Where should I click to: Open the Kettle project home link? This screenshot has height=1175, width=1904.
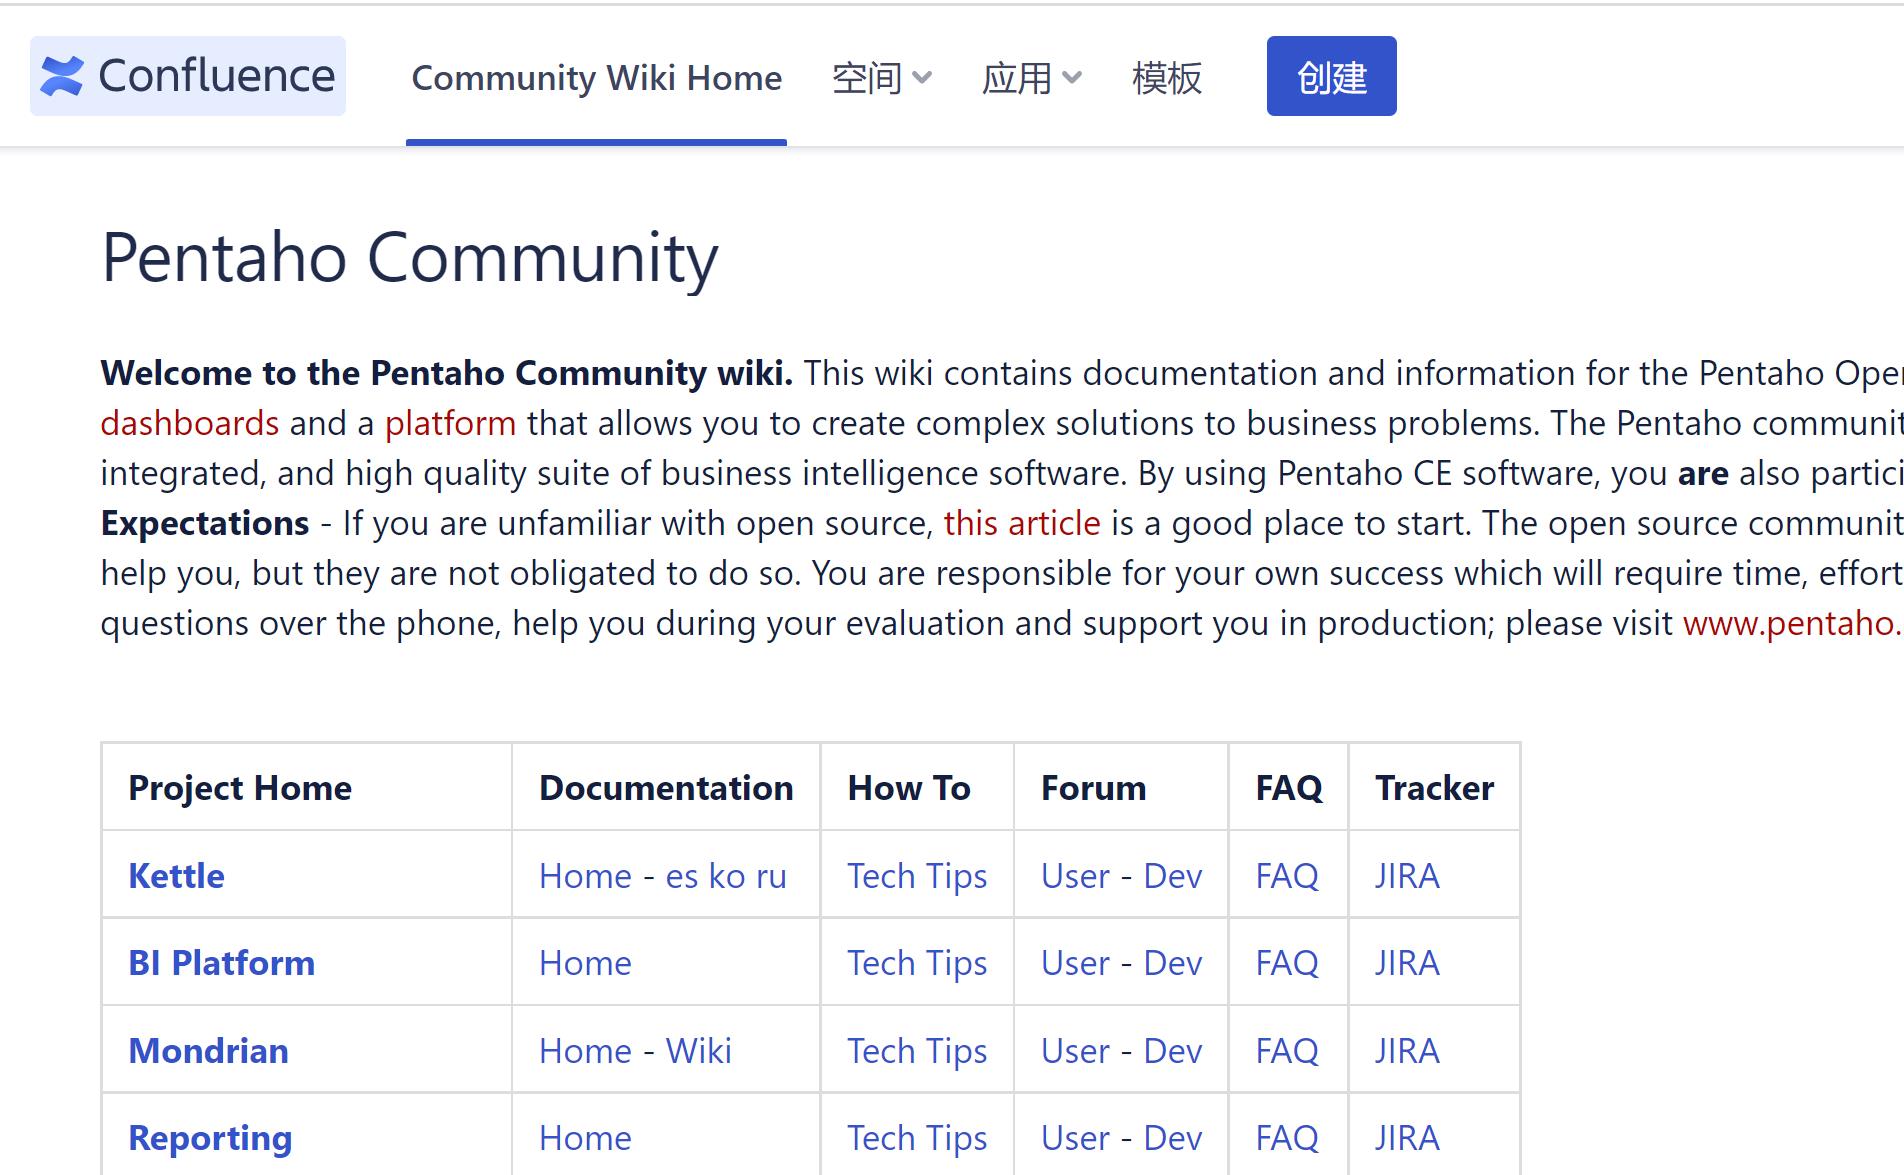click(x=177, y=876)
